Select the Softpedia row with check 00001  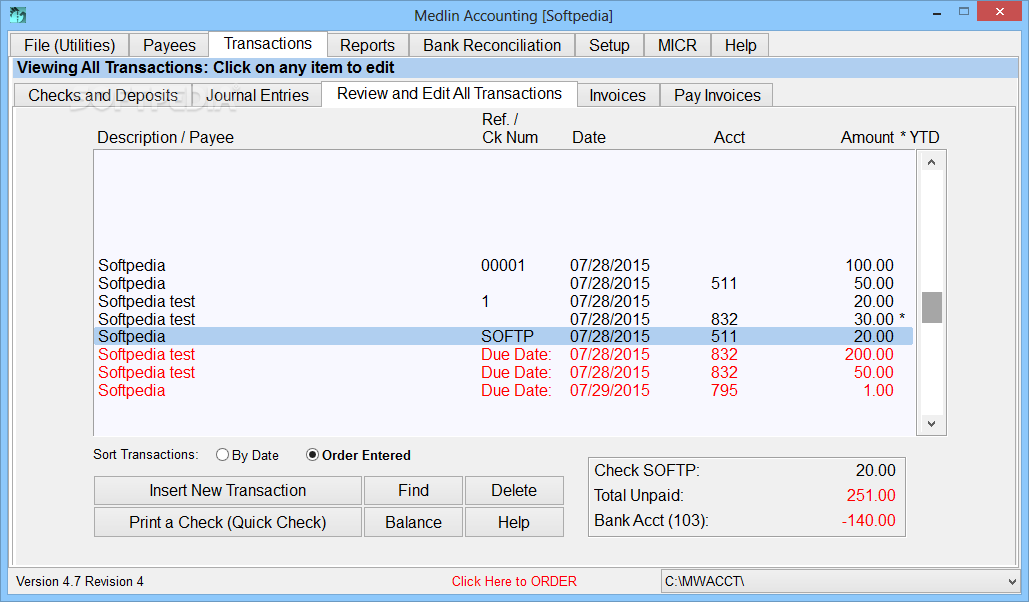point(503,265)
